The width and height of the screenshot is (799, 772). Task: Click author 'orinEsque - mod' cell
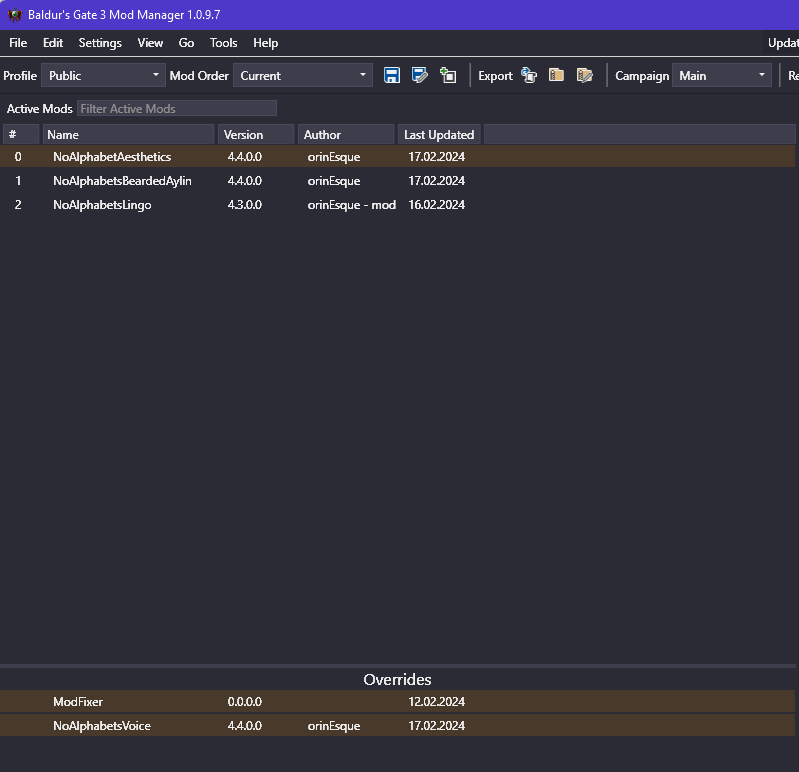pyautogui.click(x=352, y=205)
